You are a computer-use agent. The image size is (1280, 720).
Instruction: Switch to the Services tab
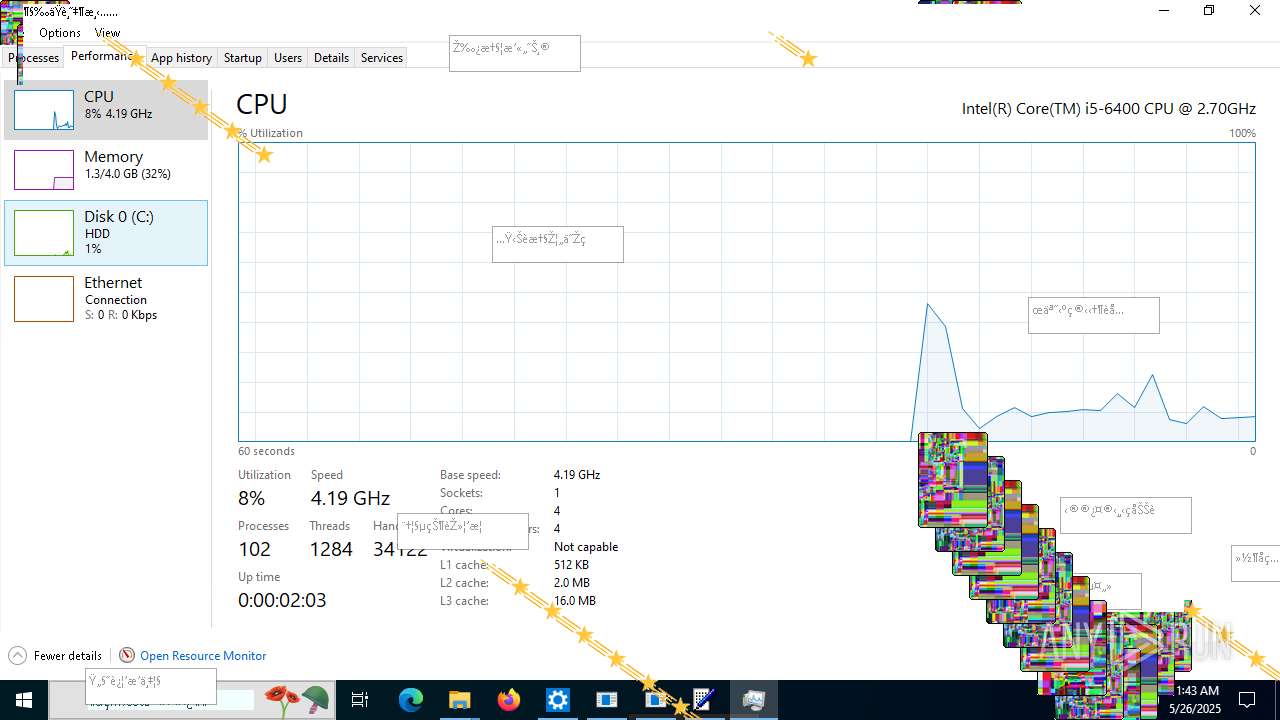pos(382,58)
